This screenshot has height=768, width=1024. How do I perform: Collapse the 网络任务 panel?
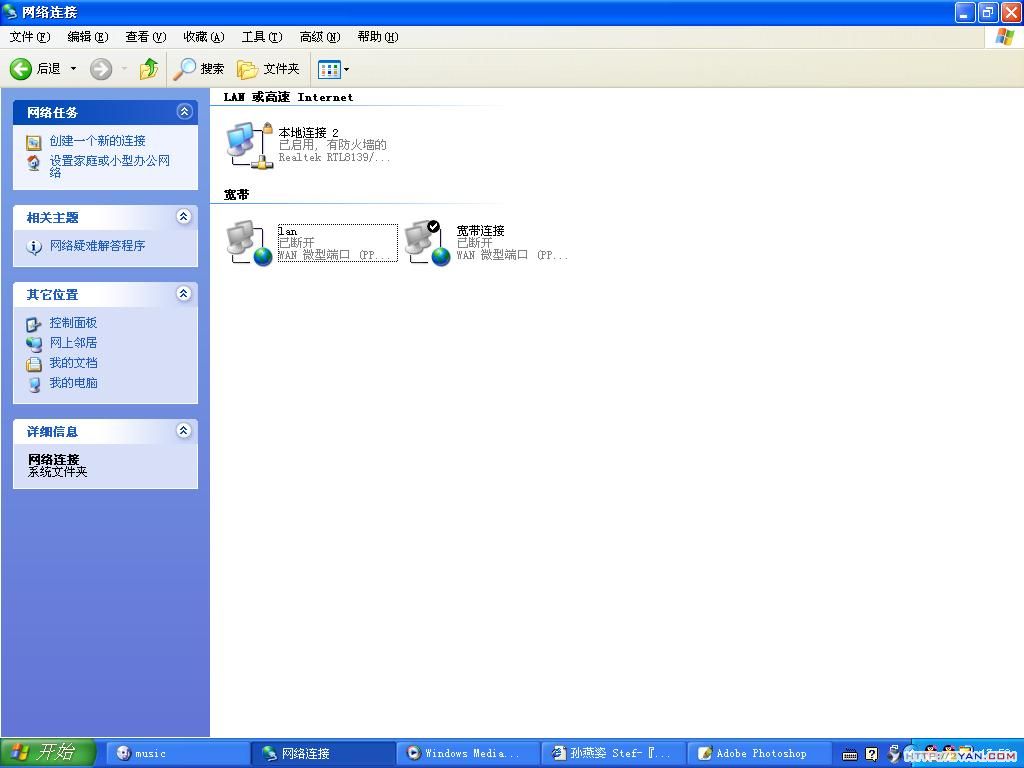coord(183,112)
